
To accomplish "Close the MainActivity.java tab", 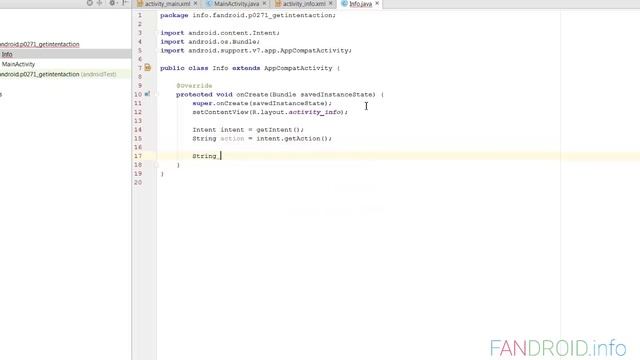I will (264, 3).
